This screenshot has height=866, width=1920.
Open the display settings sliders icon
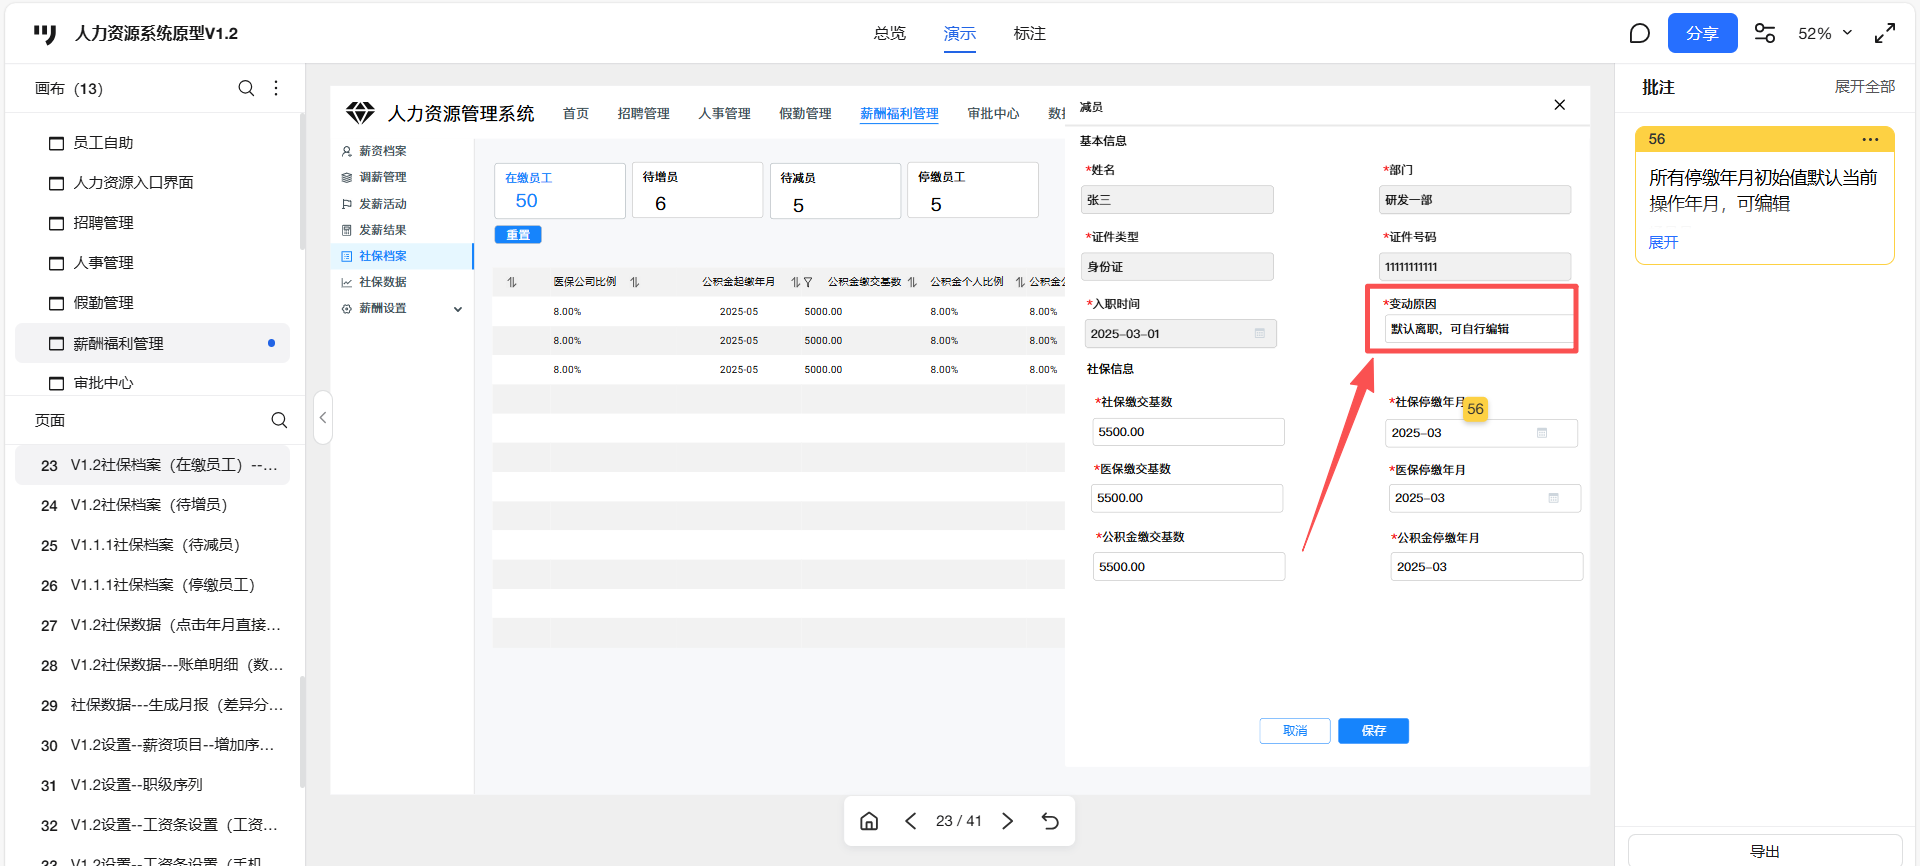[x=1765, y=34]
